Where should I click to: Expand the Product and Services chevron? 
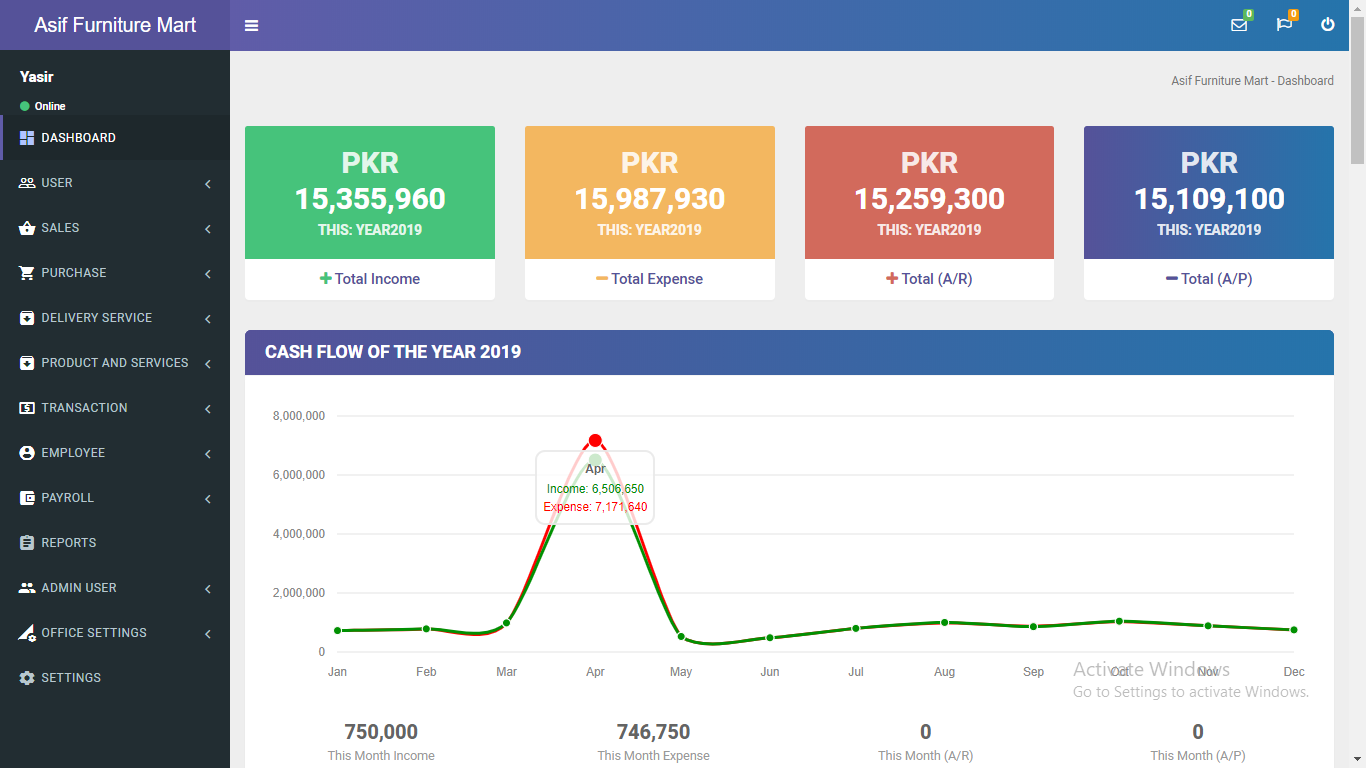click(208, 364)
